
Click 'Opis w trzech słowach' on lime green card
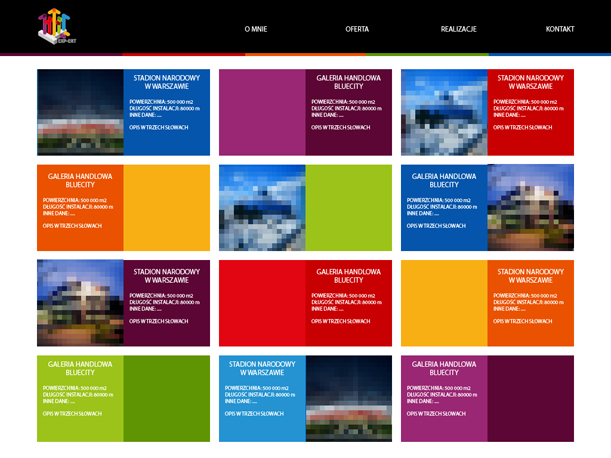coord(72,414)
